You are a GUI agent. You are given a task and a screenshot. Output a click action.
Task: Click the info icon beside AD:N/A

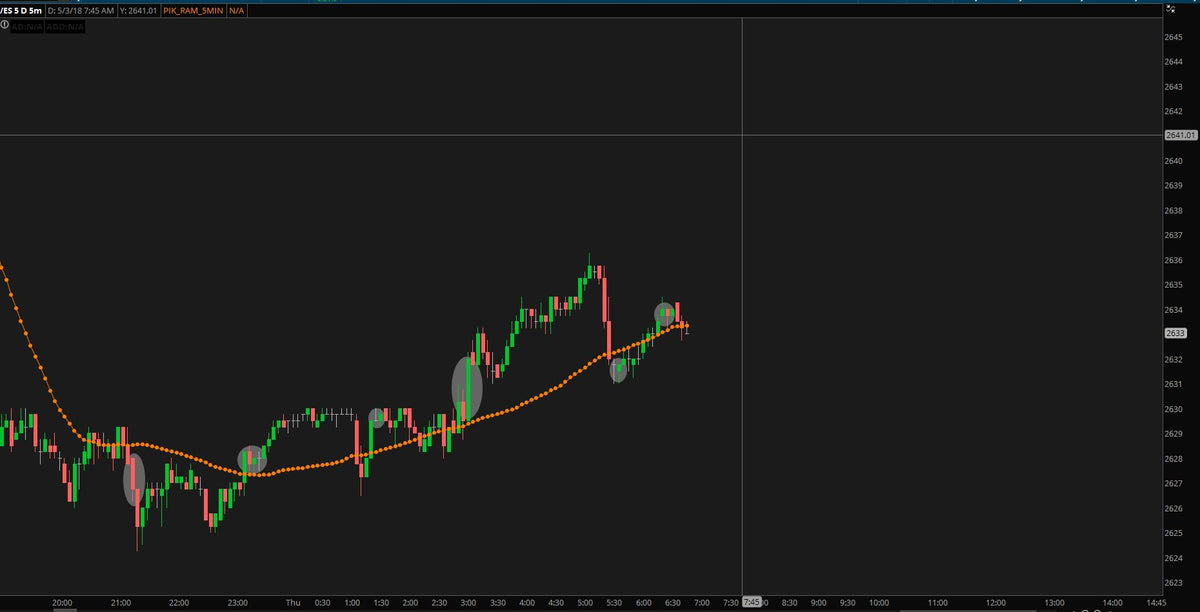pos(5,26)
